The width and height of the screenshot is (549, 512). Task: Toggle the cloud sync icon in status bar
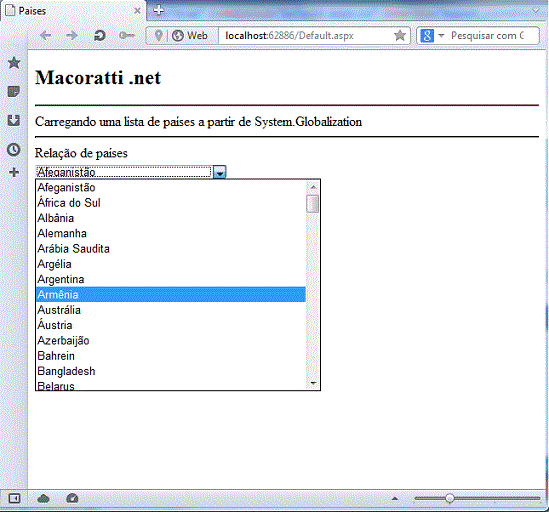pyautogui.click(x=43, y=498)
